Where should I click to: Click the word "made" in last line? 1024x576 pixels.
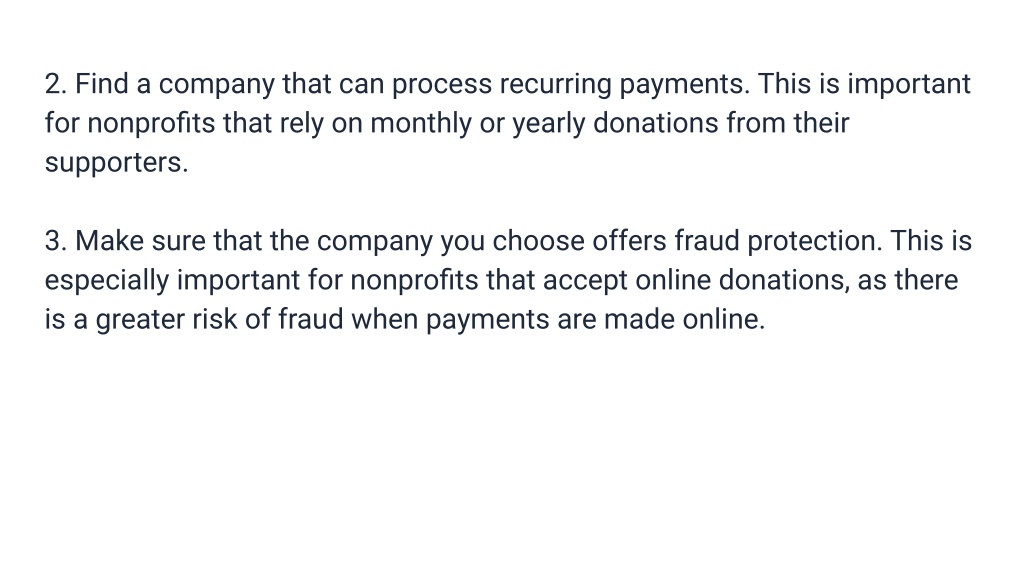coord(639,319)
